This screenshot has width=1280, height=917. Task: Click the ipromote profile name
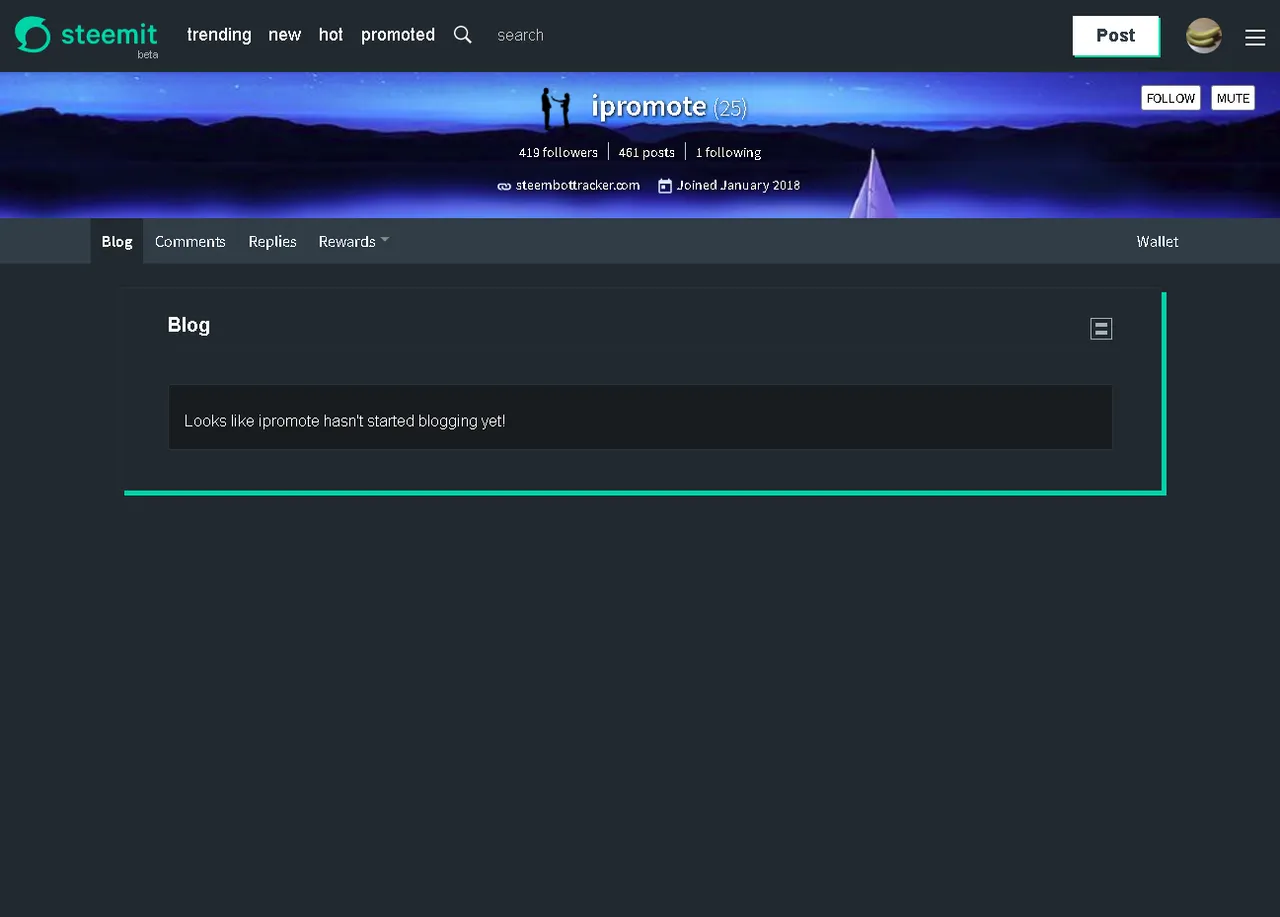(649, 105)
